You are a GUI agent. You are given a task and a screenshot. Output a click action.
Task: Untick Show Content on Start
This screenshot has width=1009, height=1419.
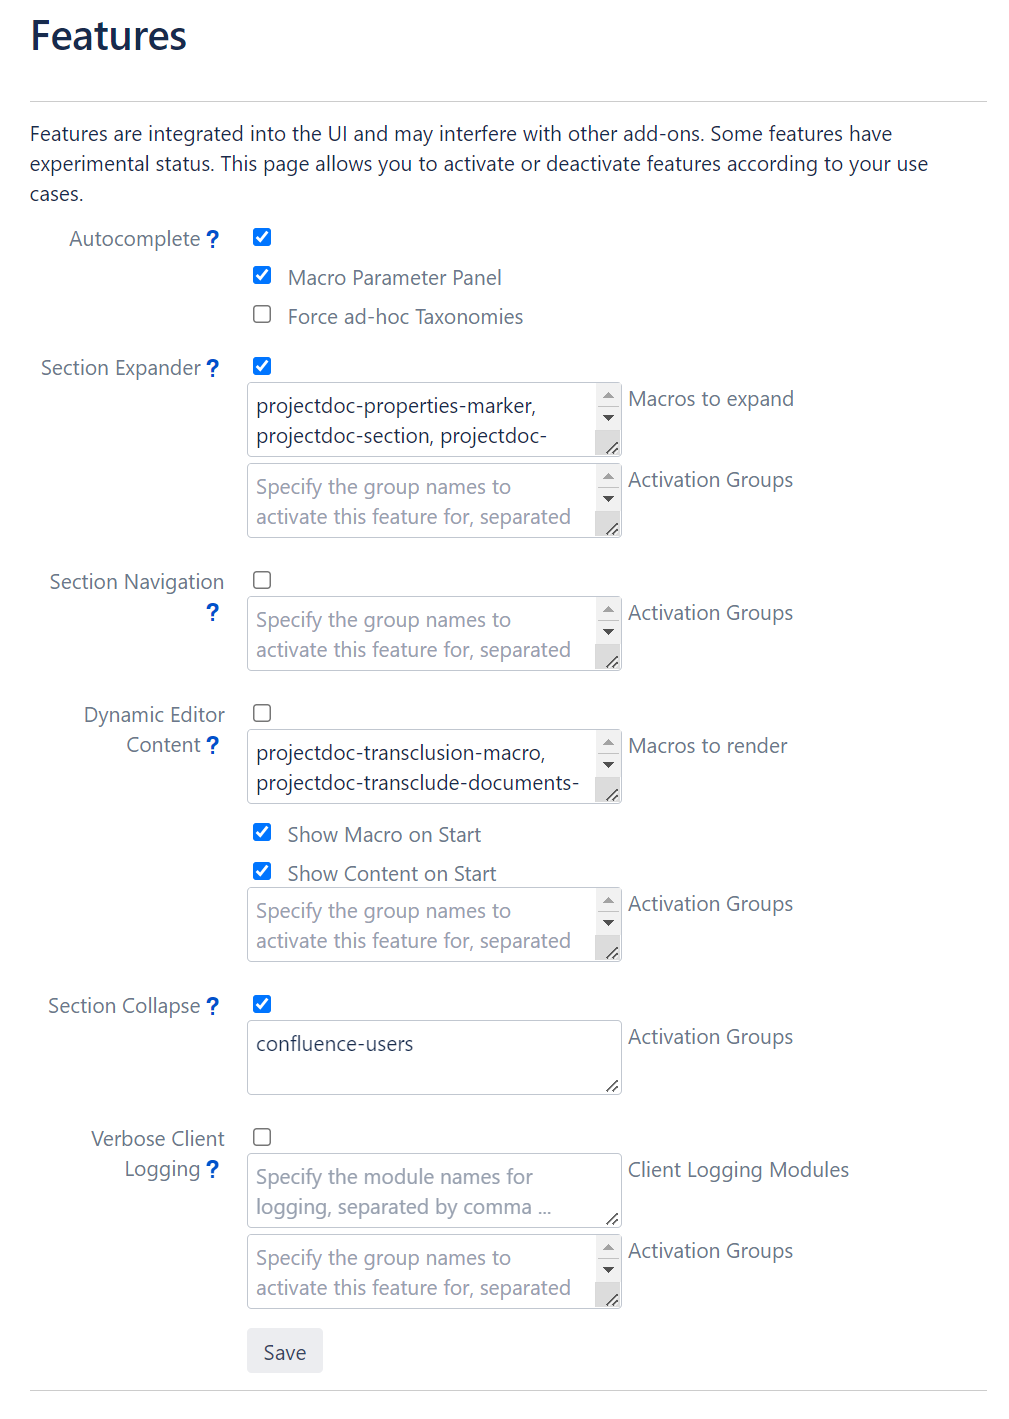pyautogui.click(x=262, y=872)
